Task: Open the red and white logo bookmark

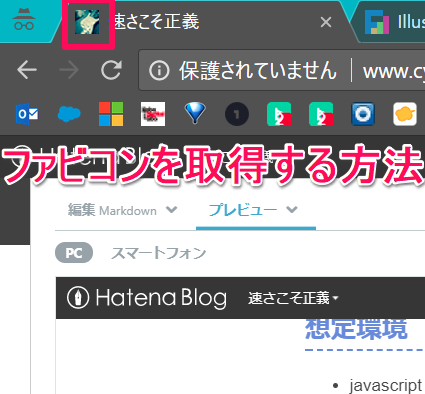Action: (x=153, y=114)
